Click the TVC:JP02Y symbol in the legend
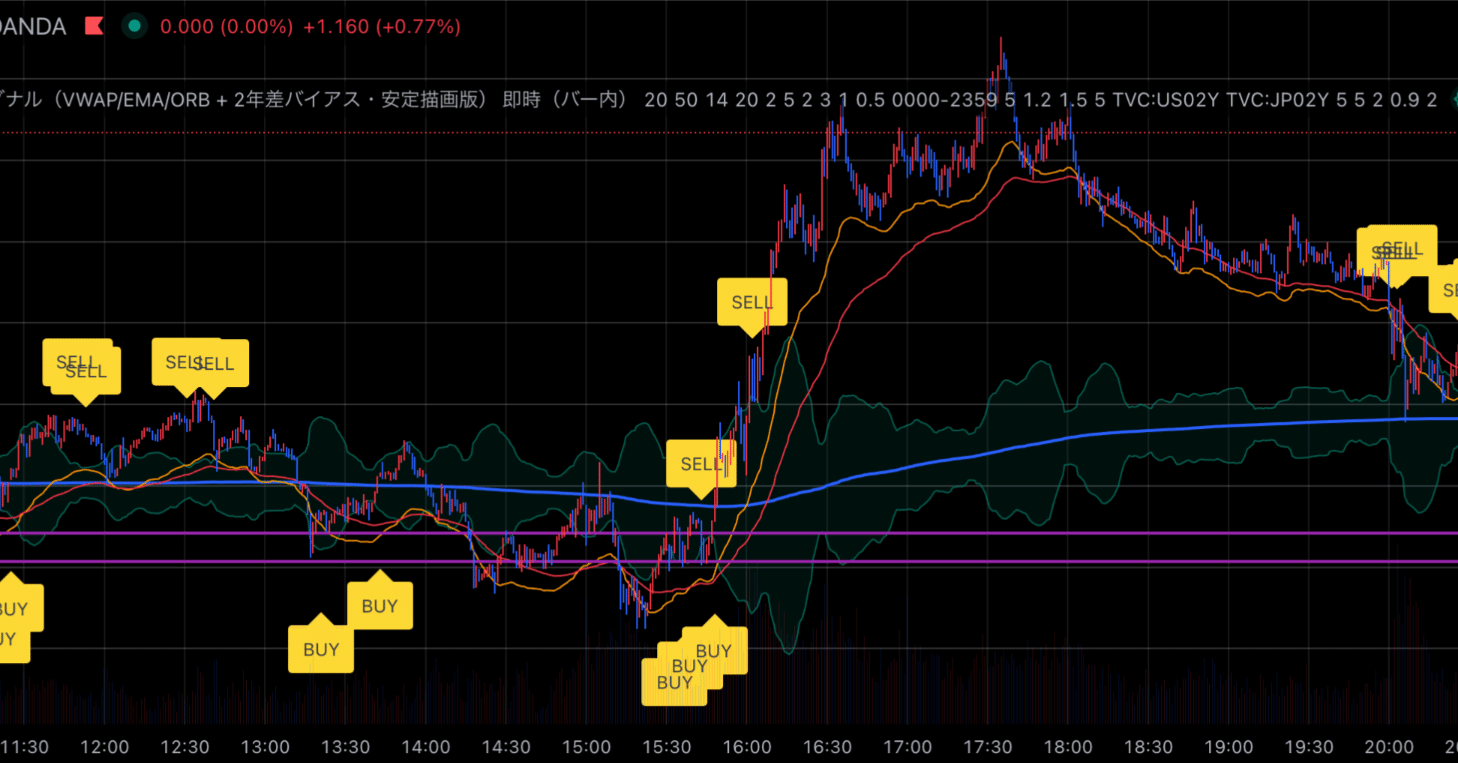1458x763 pixels. 1279,99
